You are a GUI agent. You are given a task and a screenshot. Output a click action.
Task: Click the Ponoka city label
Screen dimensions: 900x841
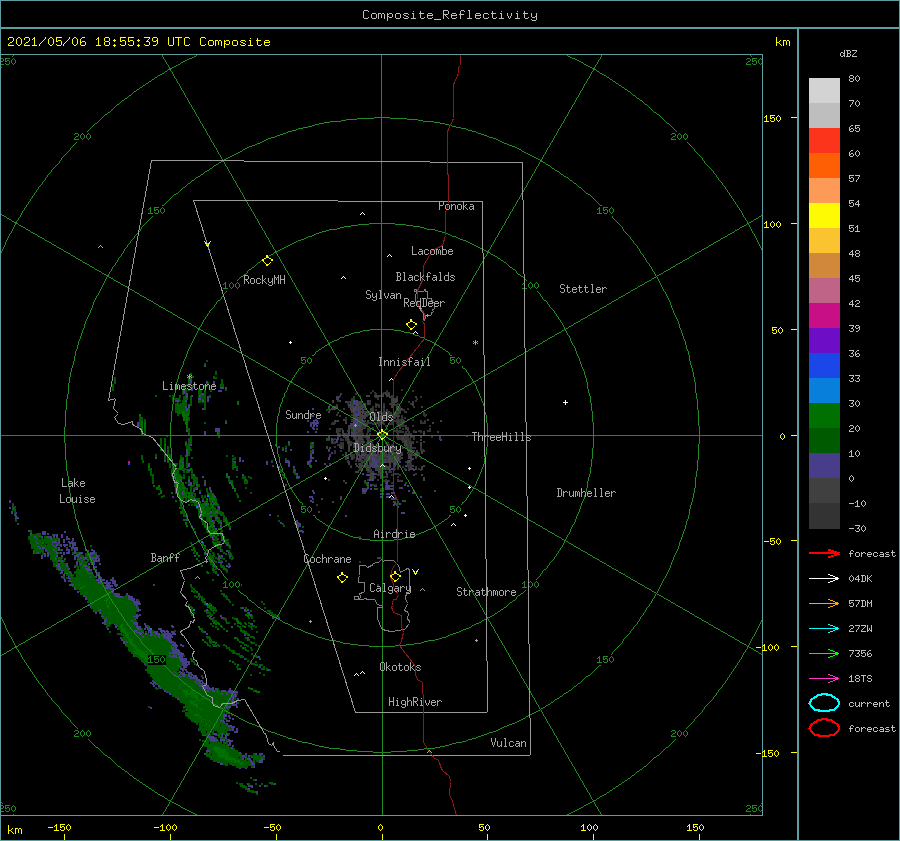click(x=456, y=206)
